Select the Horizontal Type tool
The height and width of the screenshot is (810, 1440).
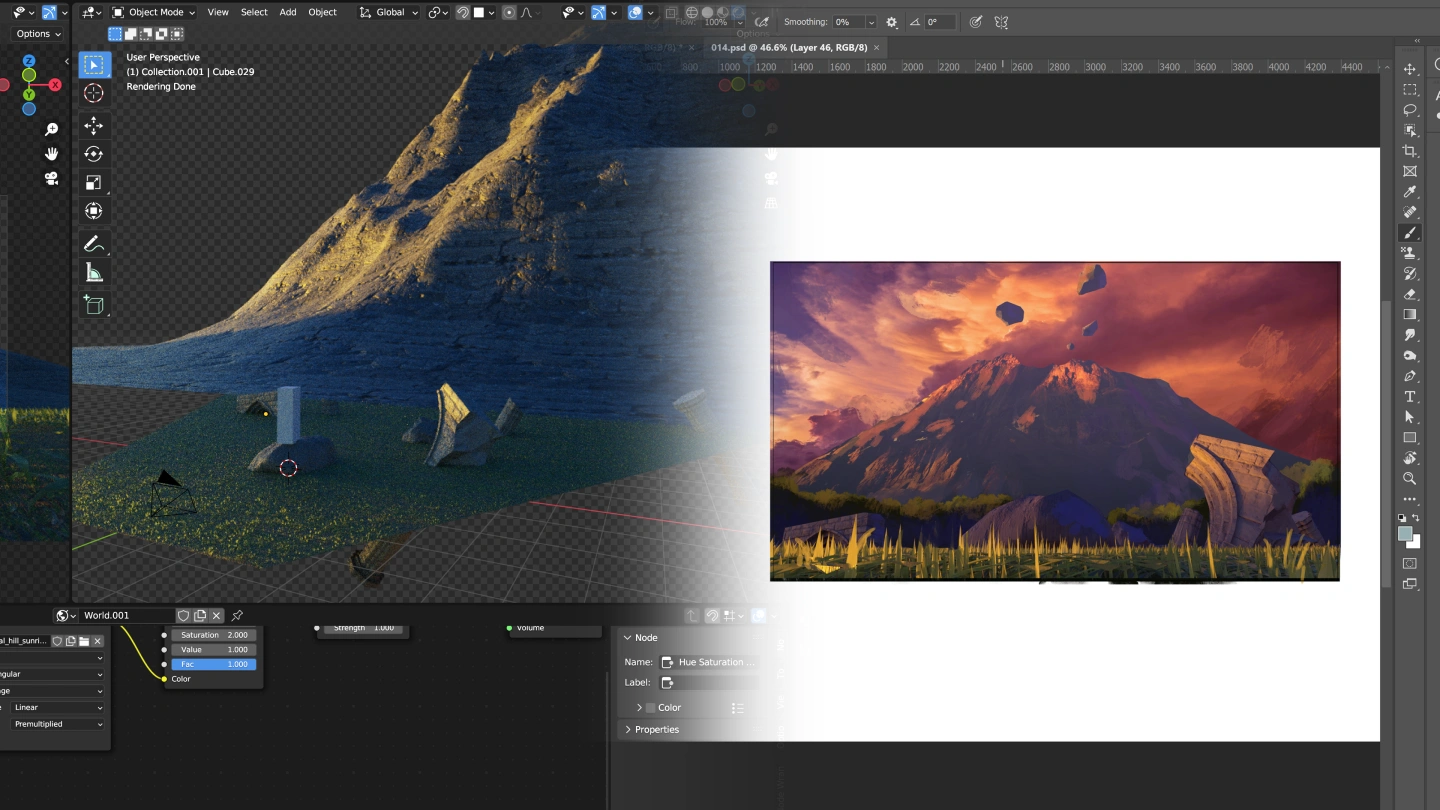point(1410,397)
